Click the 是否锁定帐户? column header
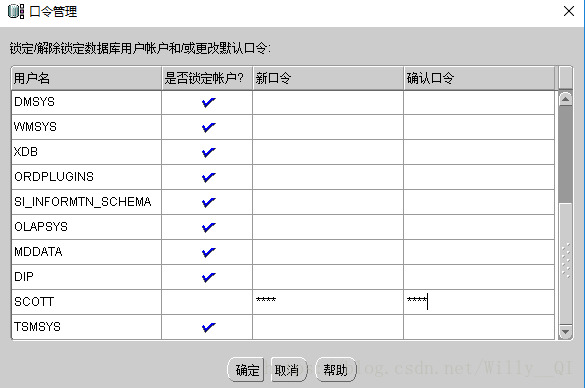 pyautogui.click(x=207, y=78)
